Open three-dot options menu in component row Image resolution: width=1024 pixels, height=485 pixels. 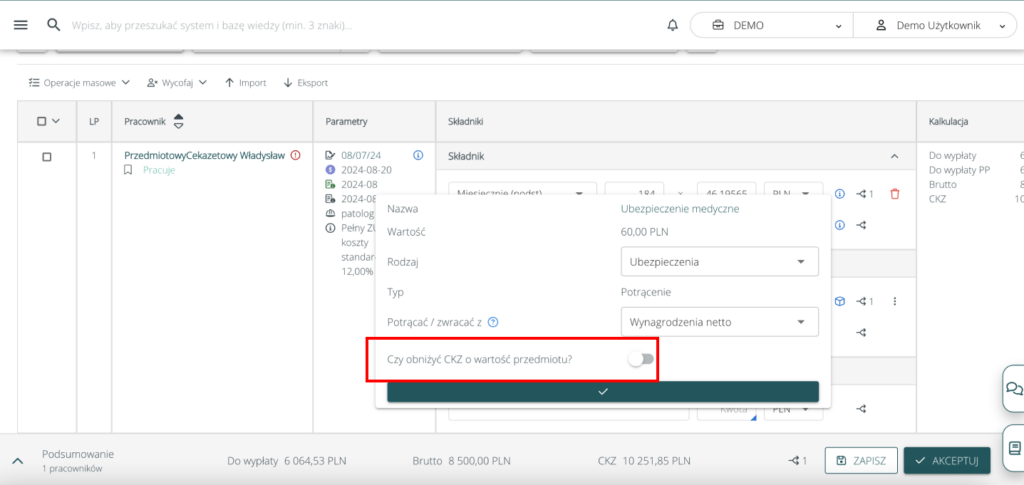[x=894, y=301]
